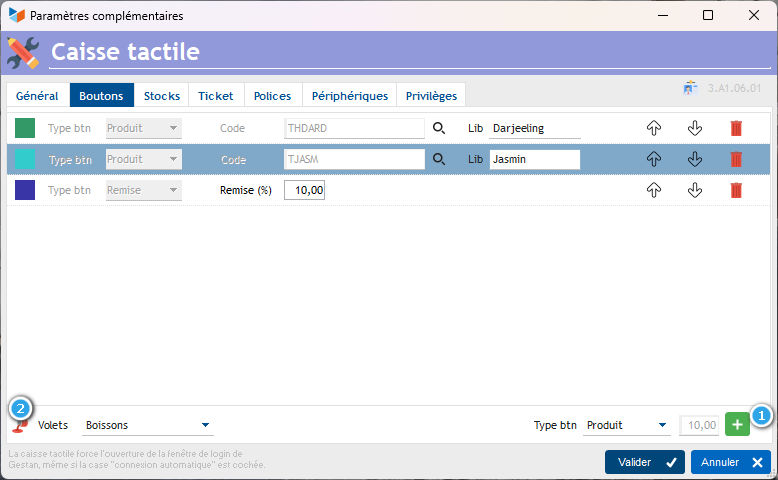Click the green Darjeeling color swatch
This screenshot has height=480, width=778.
coord(25,128)
